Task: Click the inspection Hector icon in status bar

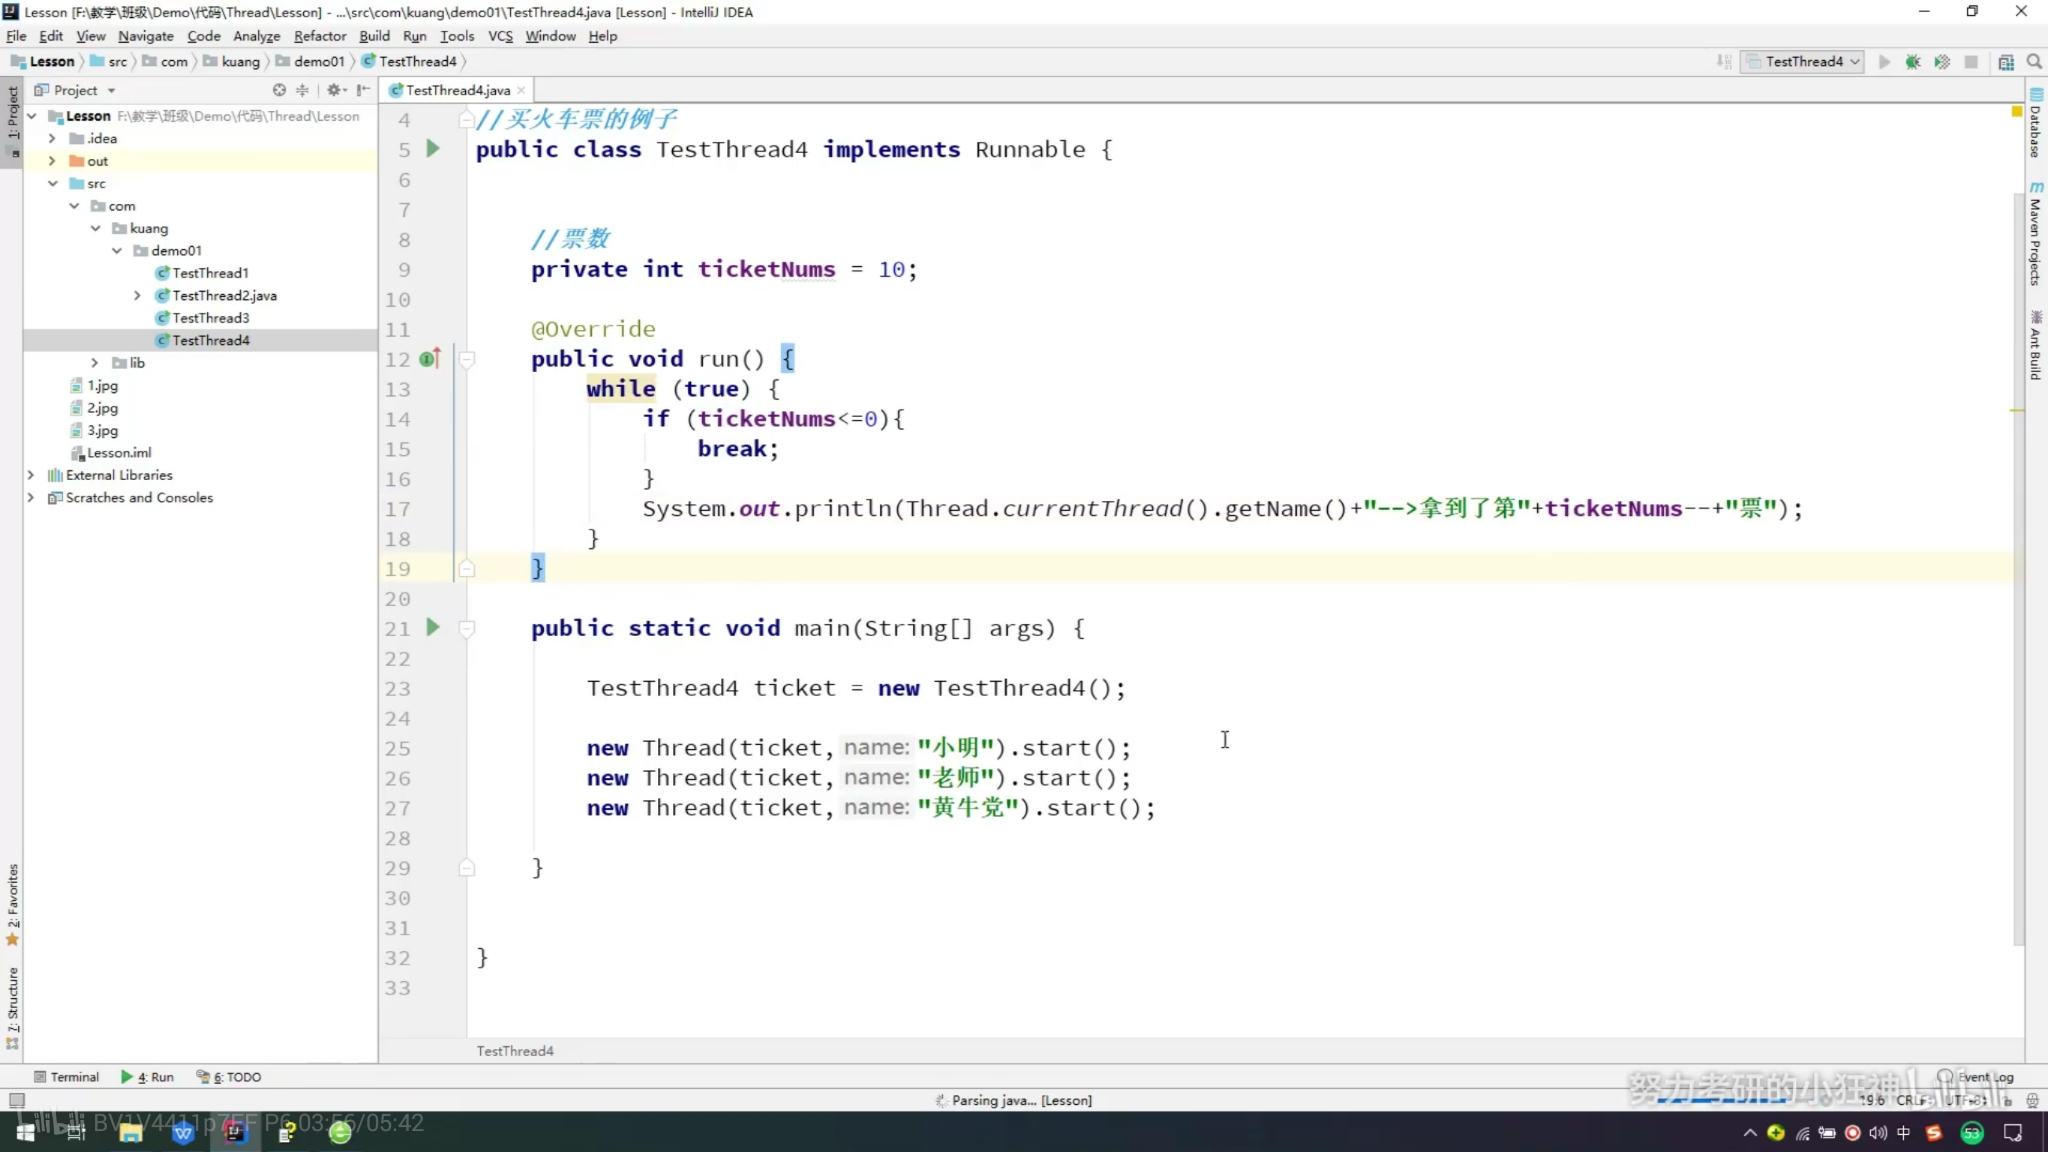Action: coord(2032,1101)
